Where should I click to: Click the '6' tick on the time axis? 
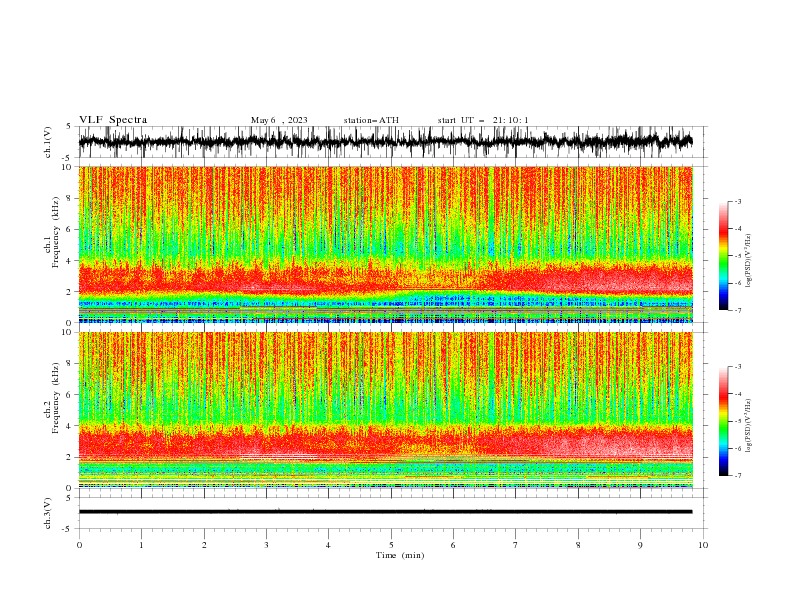tap(454, 545)
